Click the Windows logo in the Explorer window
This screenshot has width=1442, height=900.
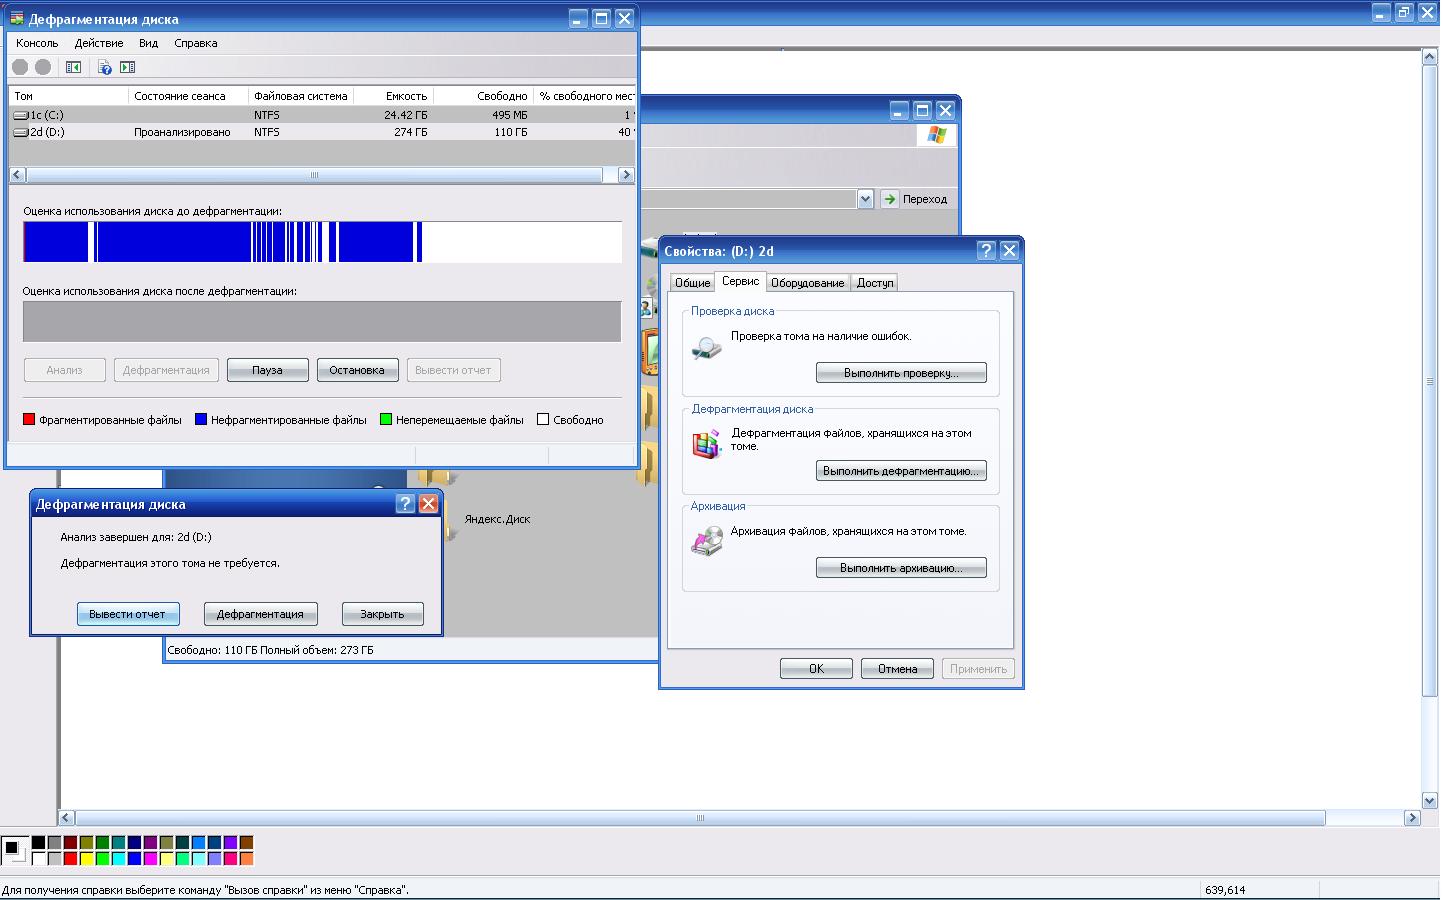(x=937, y=135)
